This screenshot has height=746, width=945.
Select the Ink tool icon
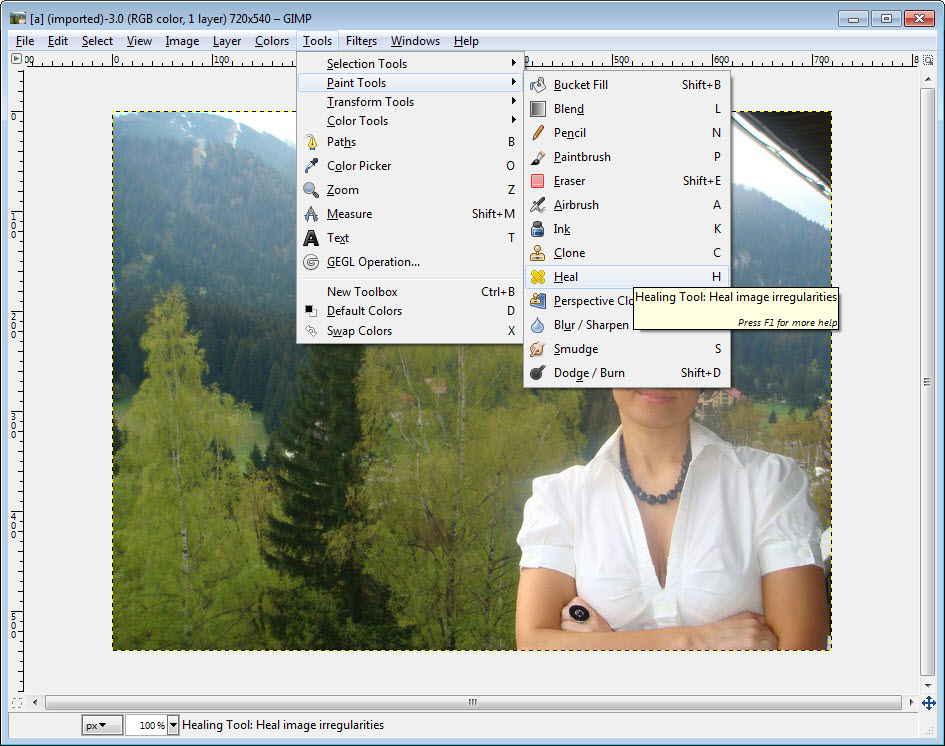pos(538,229)
